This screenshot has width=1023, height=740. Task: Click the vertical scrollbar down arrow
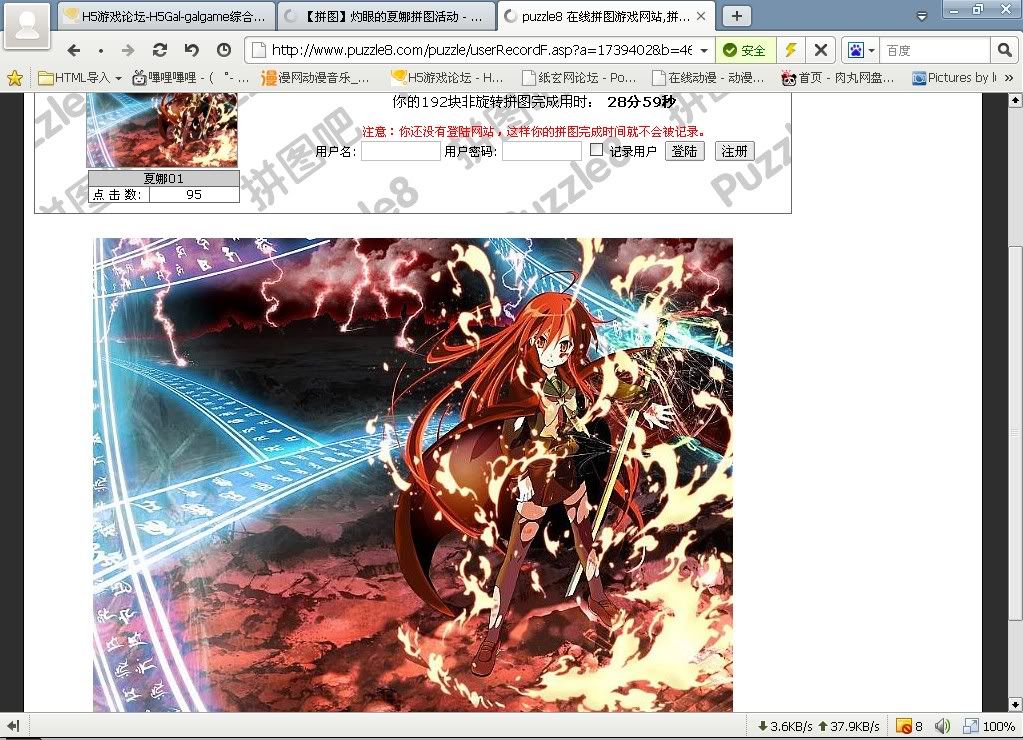pyautogui.click(x=1015, y=705)
